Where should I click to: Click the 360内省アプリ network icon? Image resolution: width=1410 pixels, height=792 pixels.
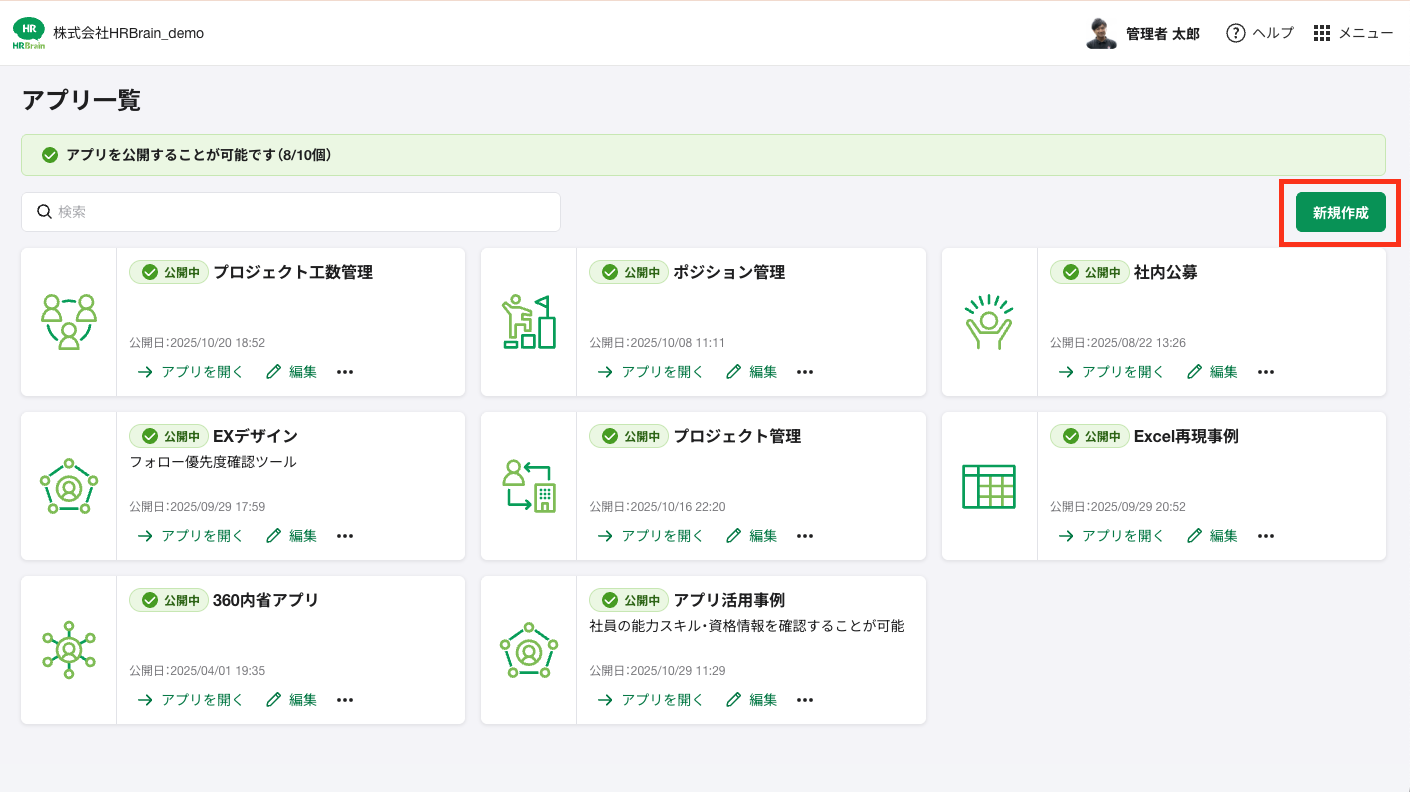[69, 650]
